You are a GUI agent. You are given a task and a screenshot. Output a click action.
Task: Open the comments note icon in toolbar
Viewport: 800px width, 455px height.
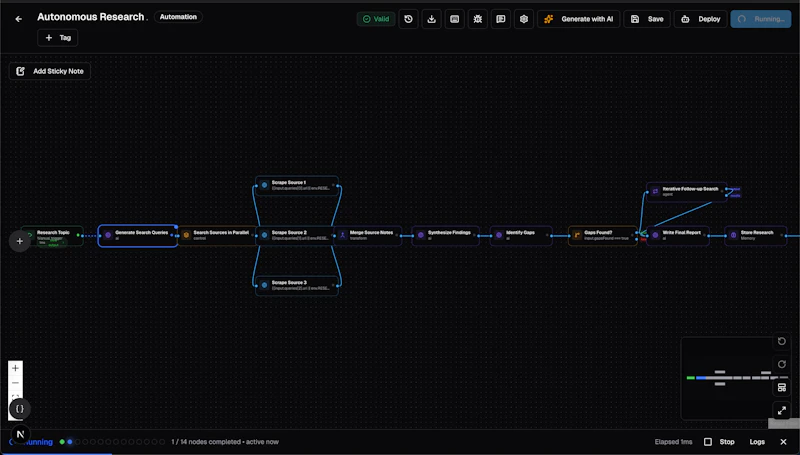(x=501, y=19)
